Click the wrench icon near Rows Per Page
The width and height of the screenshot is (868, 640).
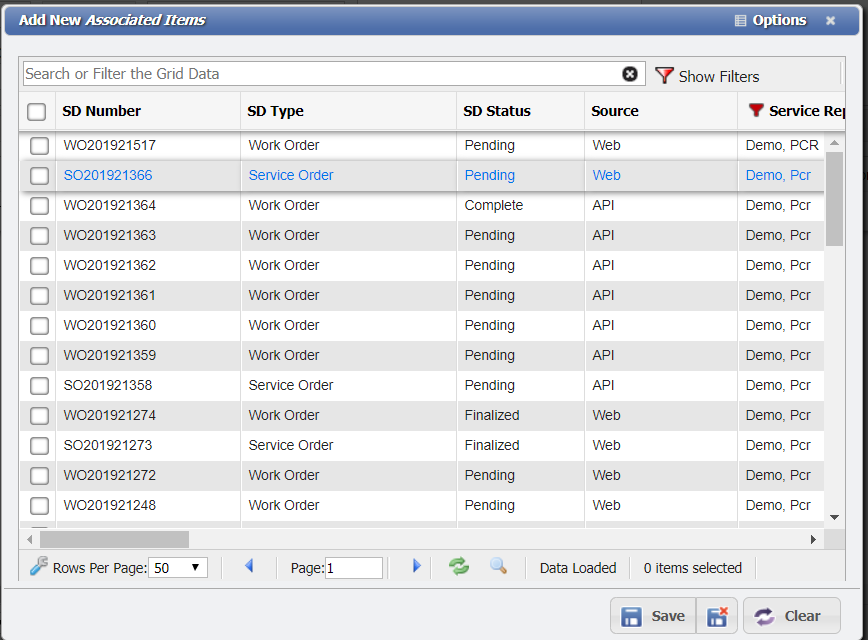pos(40,566)
